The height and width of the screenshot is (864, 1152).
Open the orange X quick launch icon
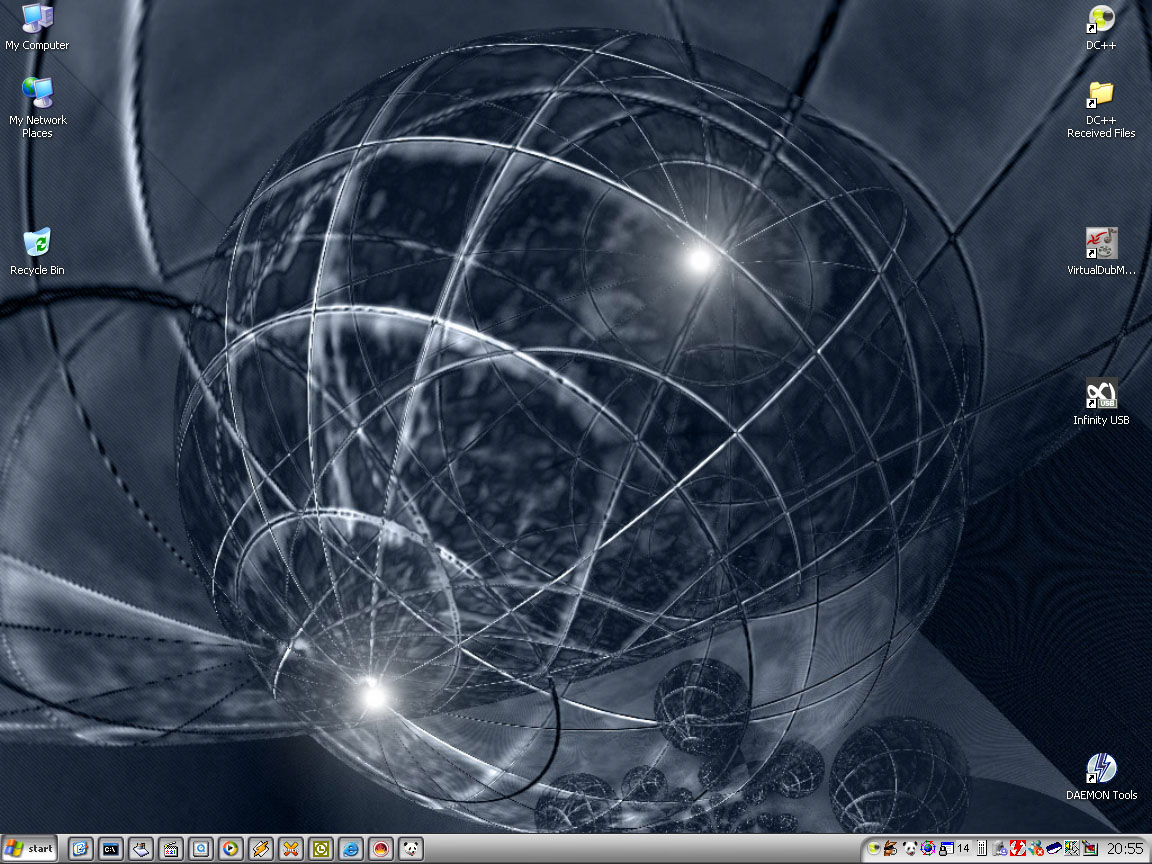click(291, 849)
